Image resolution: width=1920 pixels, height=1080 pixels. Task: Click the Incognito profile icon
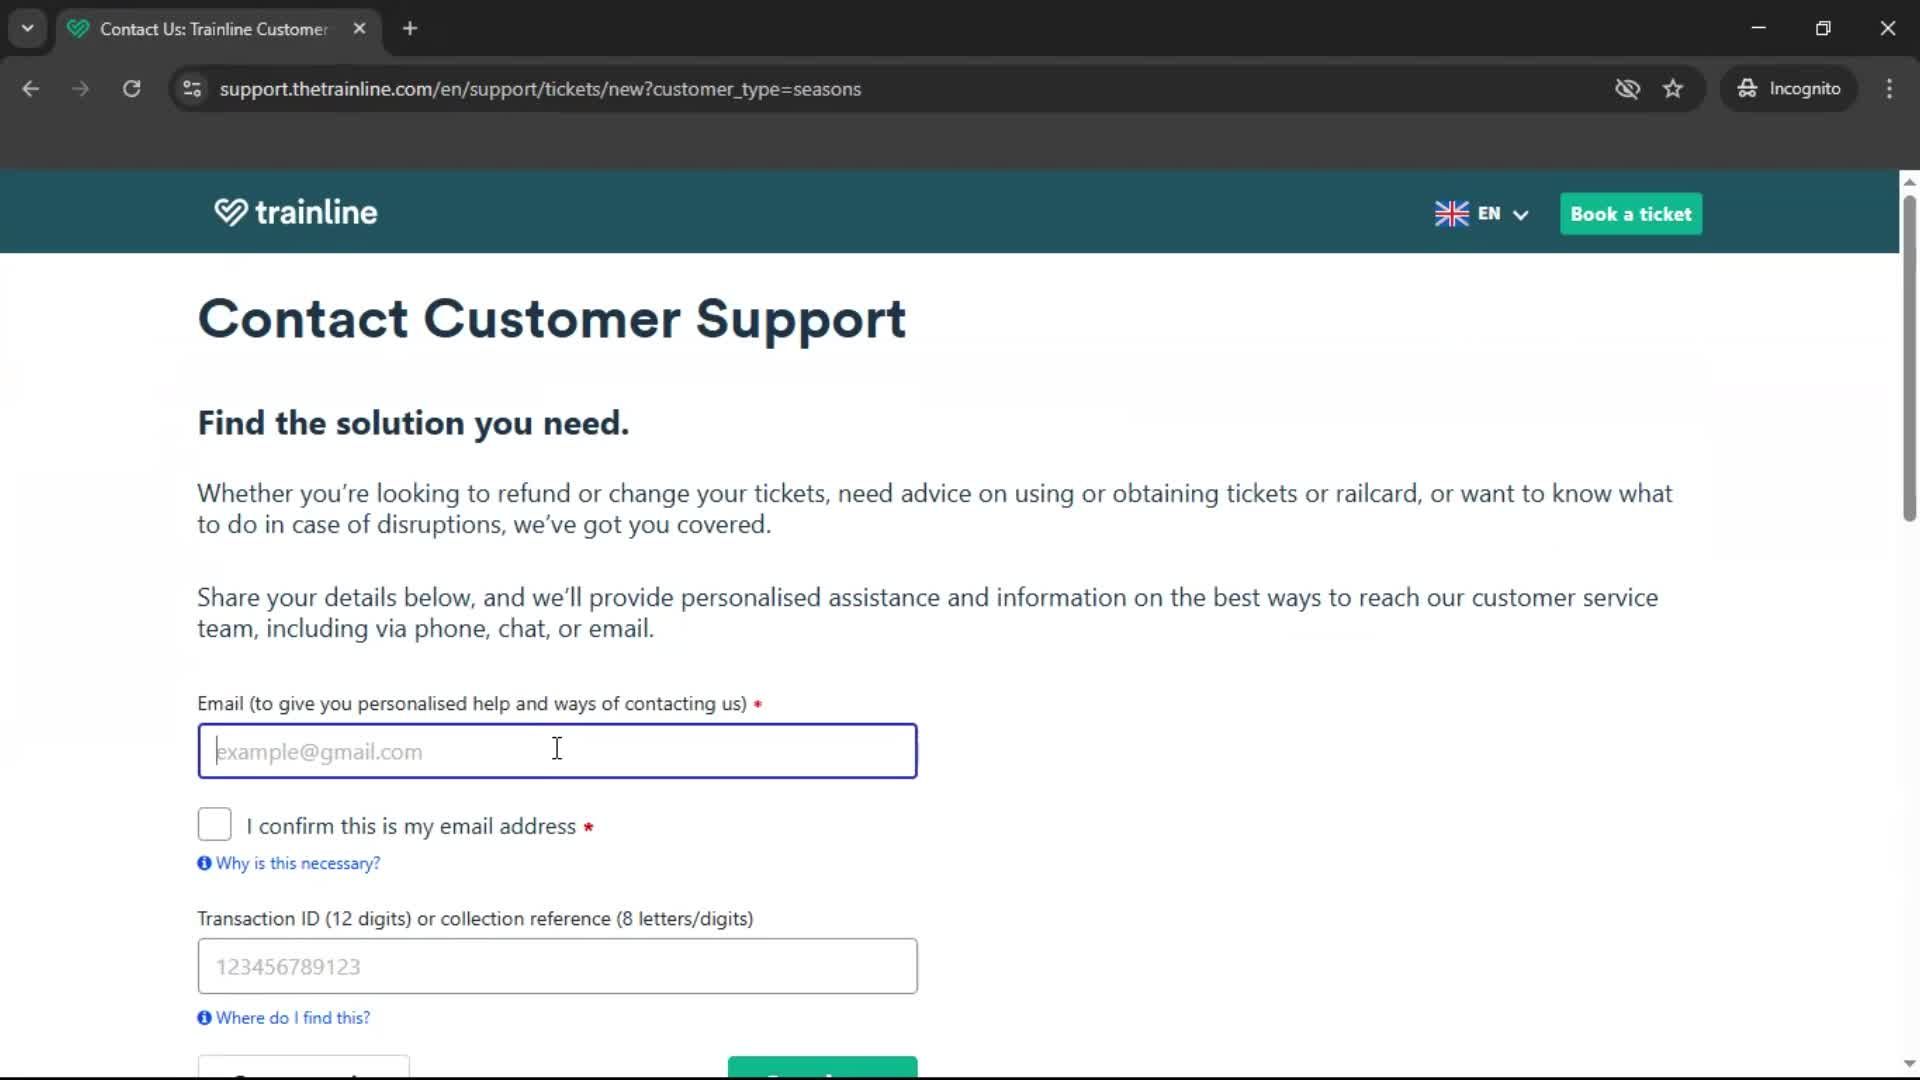[x=1746, y=89]
